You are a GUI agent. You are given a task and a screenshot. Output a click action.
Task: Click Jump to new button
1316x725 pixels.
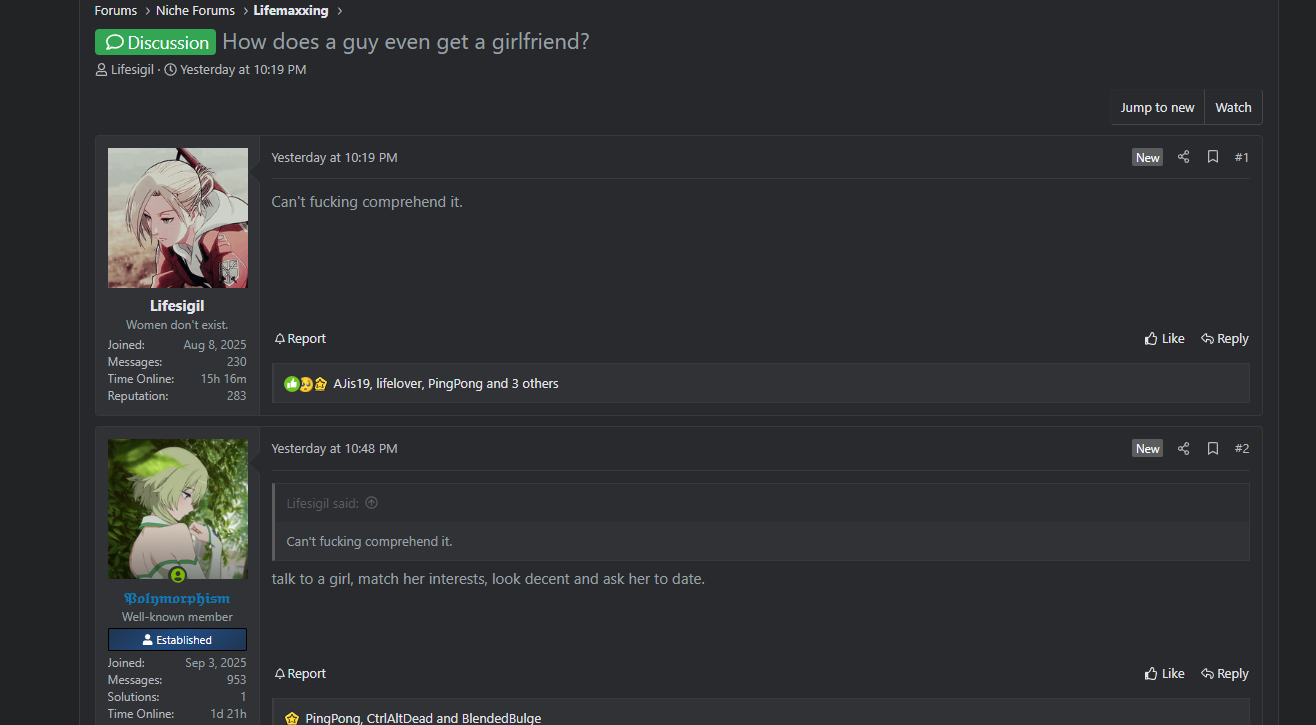(x=1157, y=107)
